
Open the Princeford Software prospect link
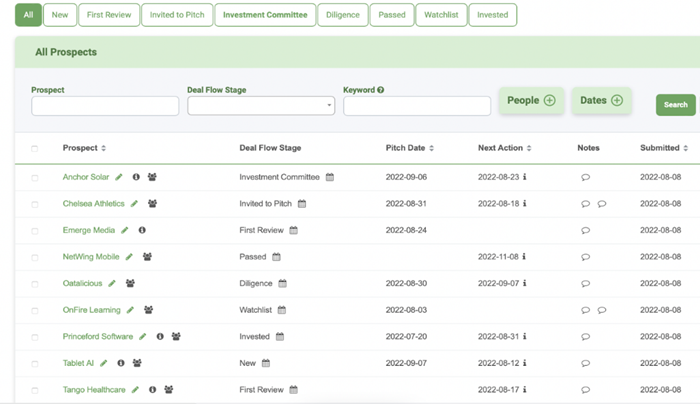tap(98, 337)
